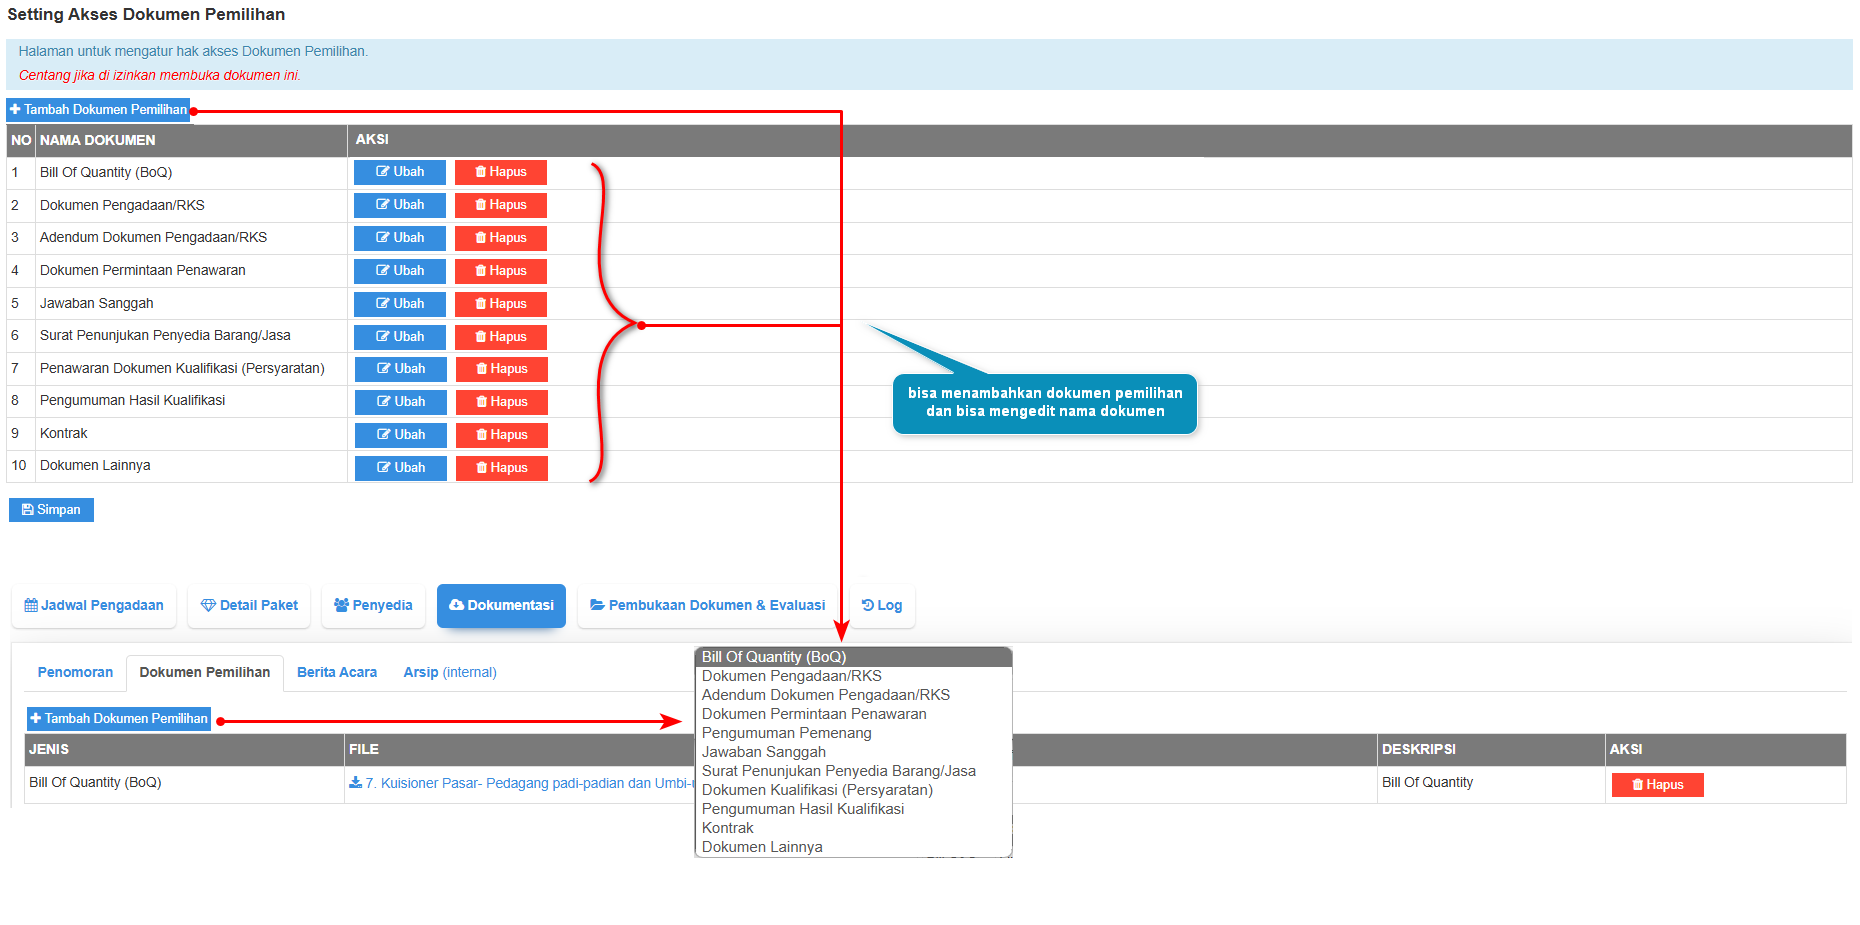The height and width of the screenshot is (925, 1860).
Task: Edit Penawaran Dokumen Kualifikasi (Persyaratan) row
Action: (x=401, y=369)
